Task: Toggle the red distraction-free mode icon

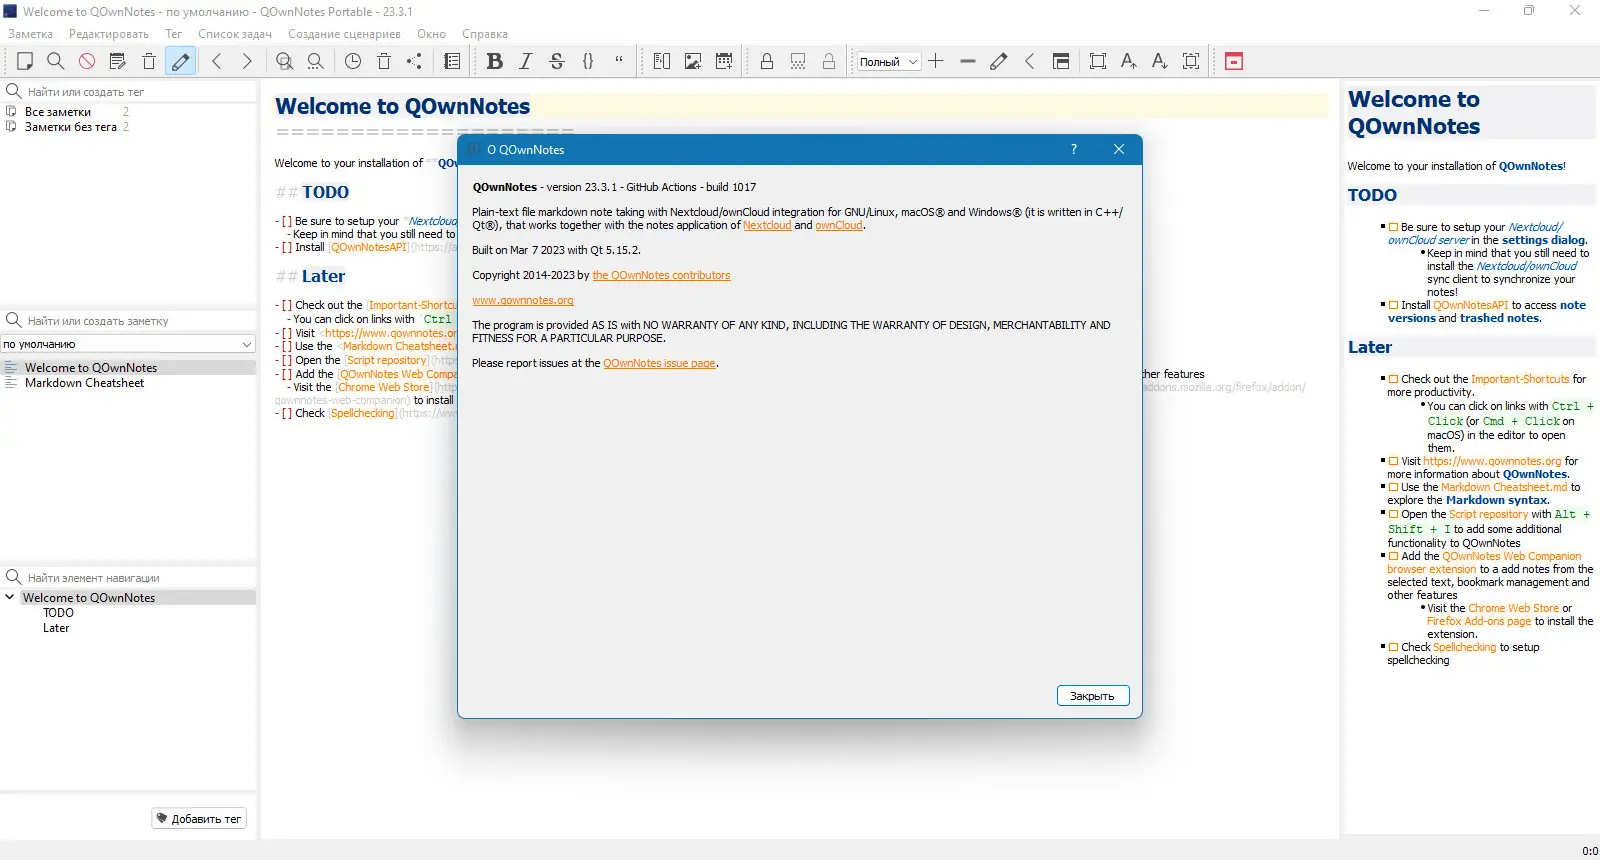Action: tap(1234, 61)
